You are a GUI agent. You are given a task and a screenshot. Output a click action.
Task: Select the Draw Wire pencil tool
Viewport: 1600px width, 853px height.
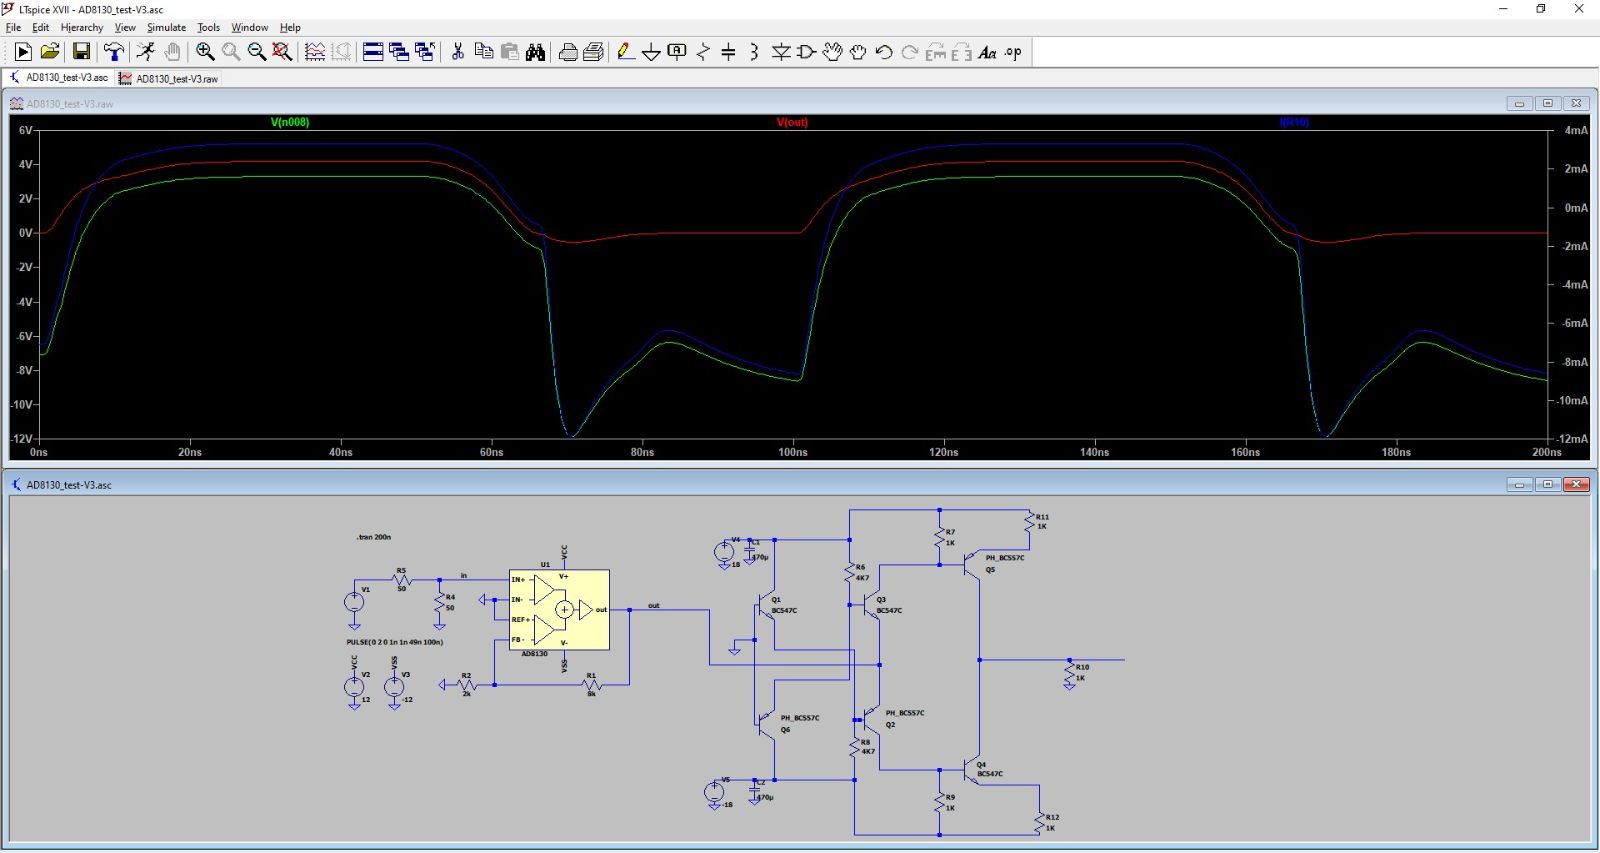[626, 52]
